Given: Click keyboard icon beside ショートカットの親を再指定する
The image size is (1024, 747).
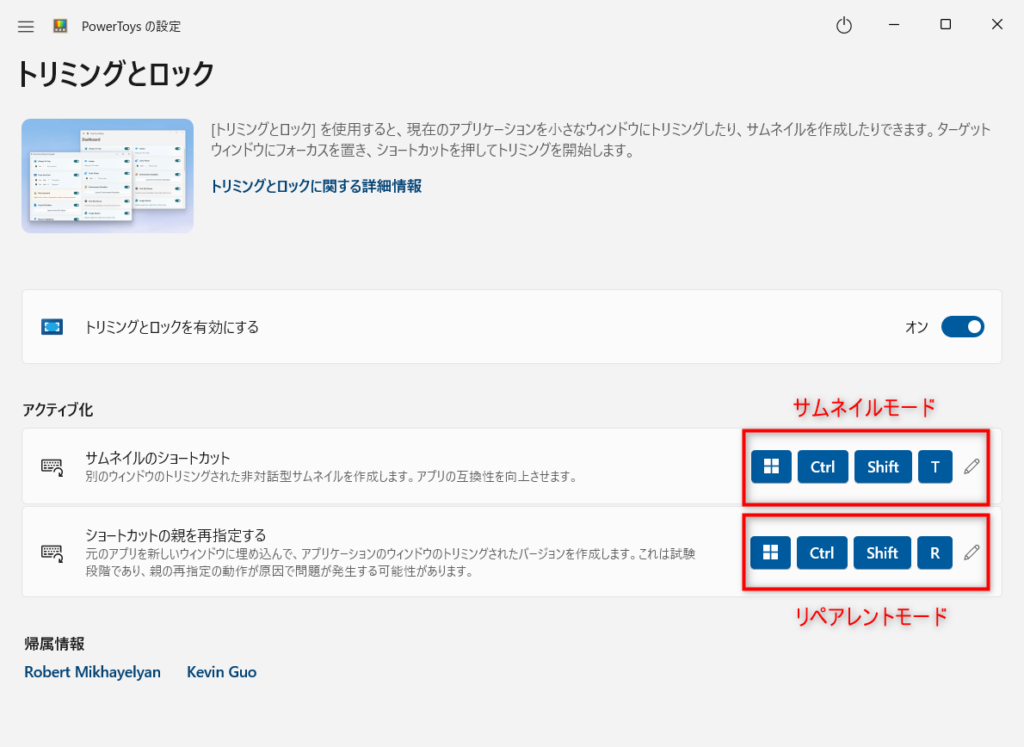Looking at the screenshot, I should (x=52, y=553).
